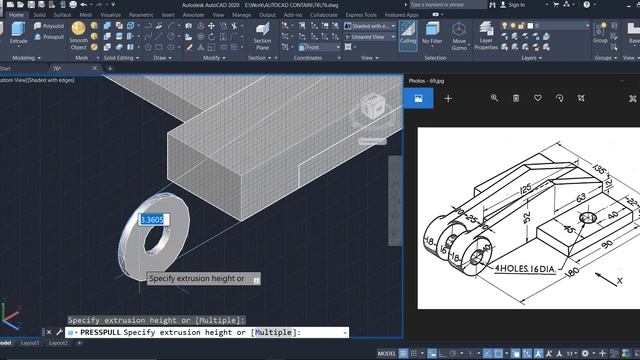Switch to the Mesh ribbon tab

[86, 15]
